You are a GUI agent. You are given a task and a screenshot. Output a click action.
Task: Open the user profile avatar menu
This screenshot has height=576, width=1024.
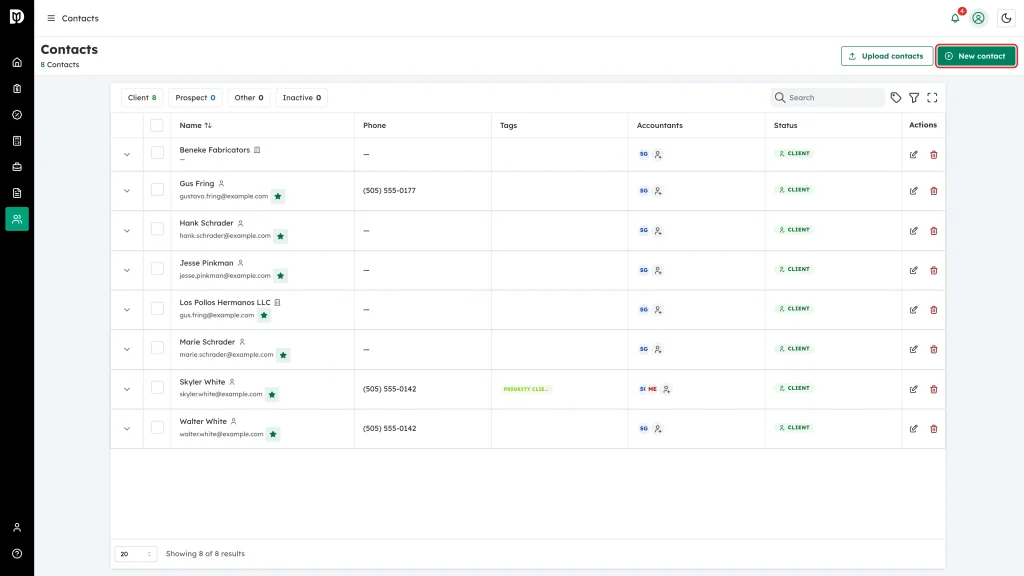(978, 18)
